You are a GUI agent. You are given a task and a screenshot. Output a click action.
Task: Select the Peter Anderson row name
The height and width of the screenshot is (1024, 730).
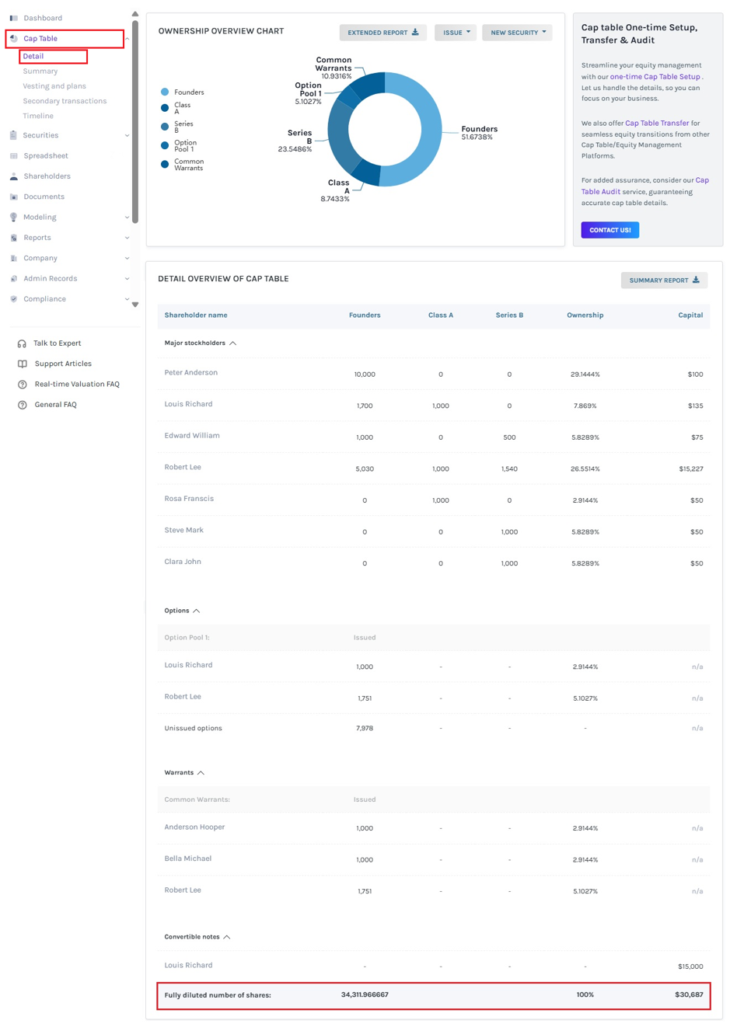coord(191,373)
